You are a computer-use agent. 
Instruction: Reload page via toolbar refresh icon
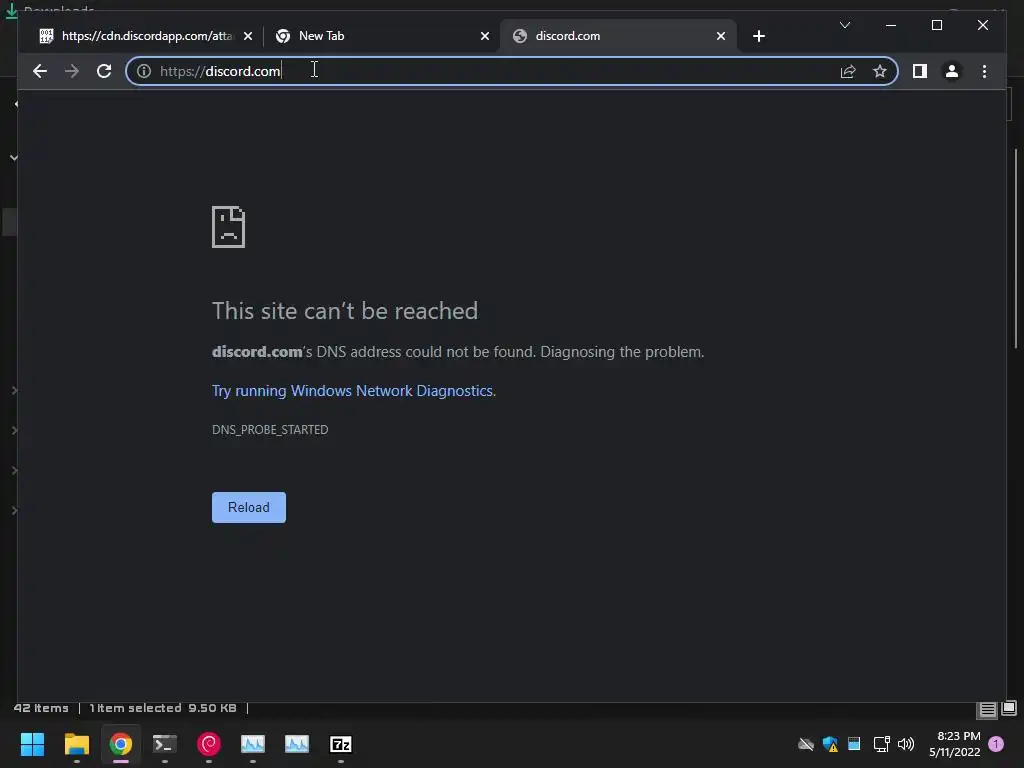(104, 71)
